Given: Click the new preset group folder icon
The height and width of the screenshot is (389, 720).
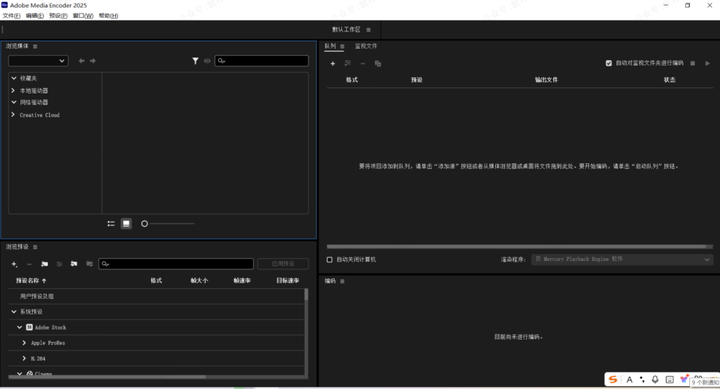Looking at the screenshot, I should [45, 264].
